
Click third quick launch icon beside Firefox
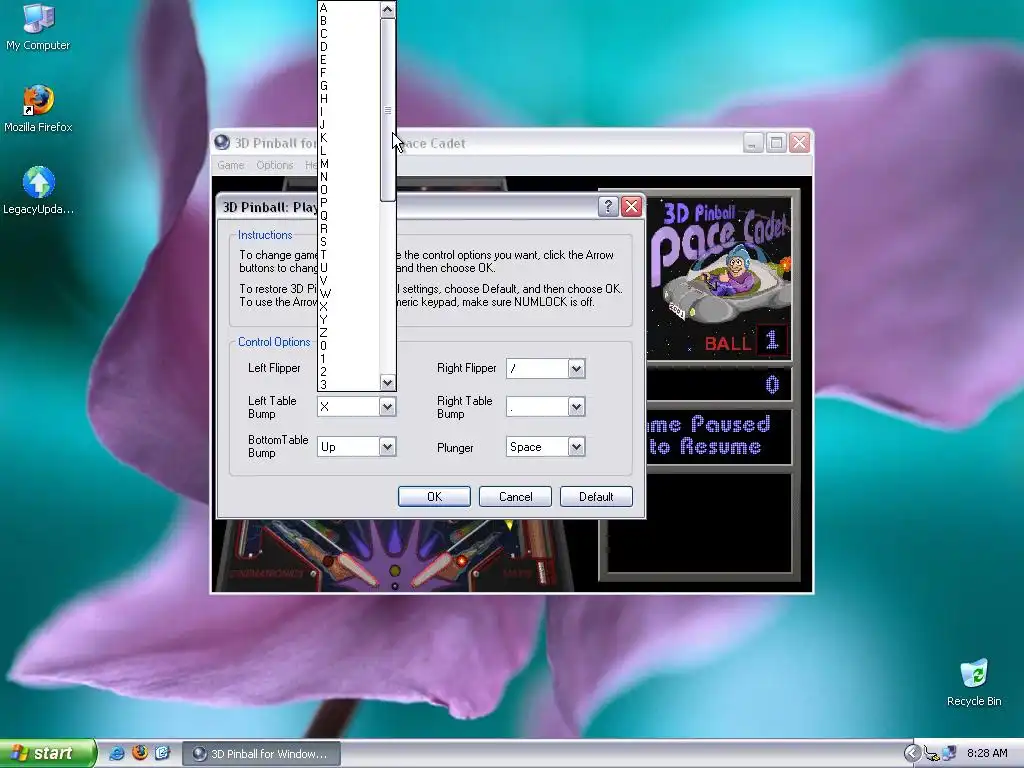pos(162,753)
